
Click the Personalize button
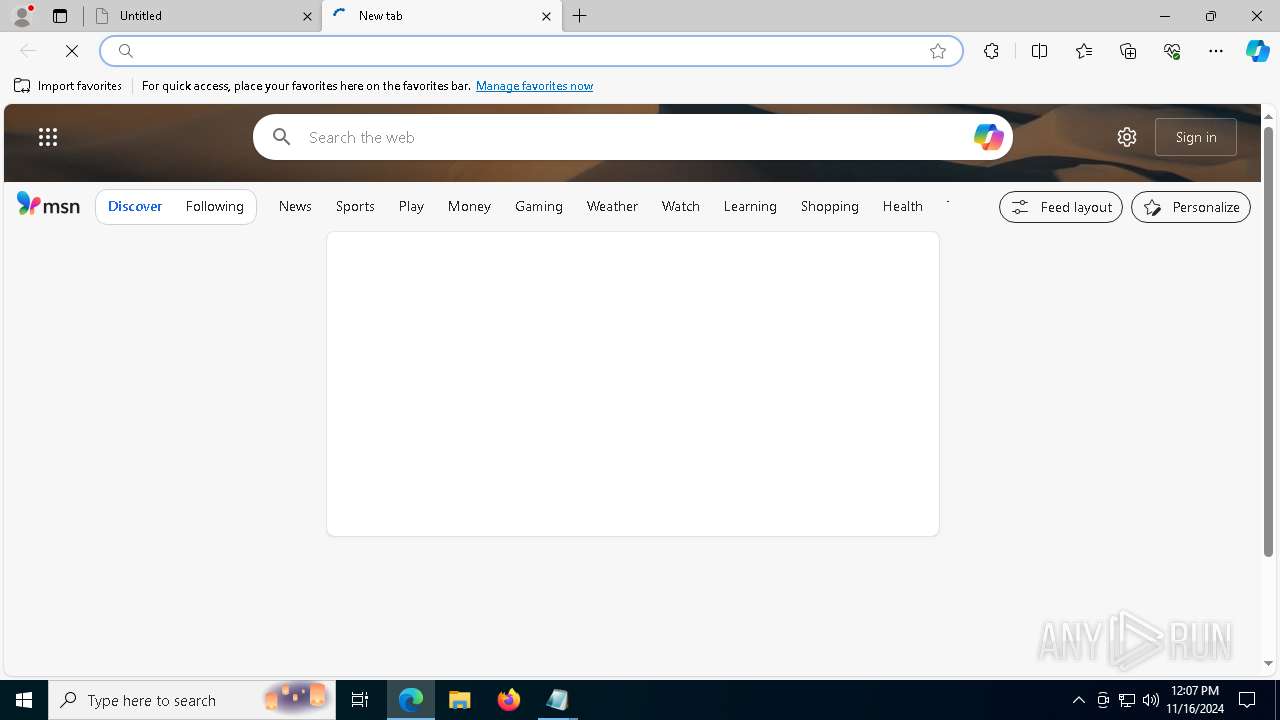(x=1191, y=207)
